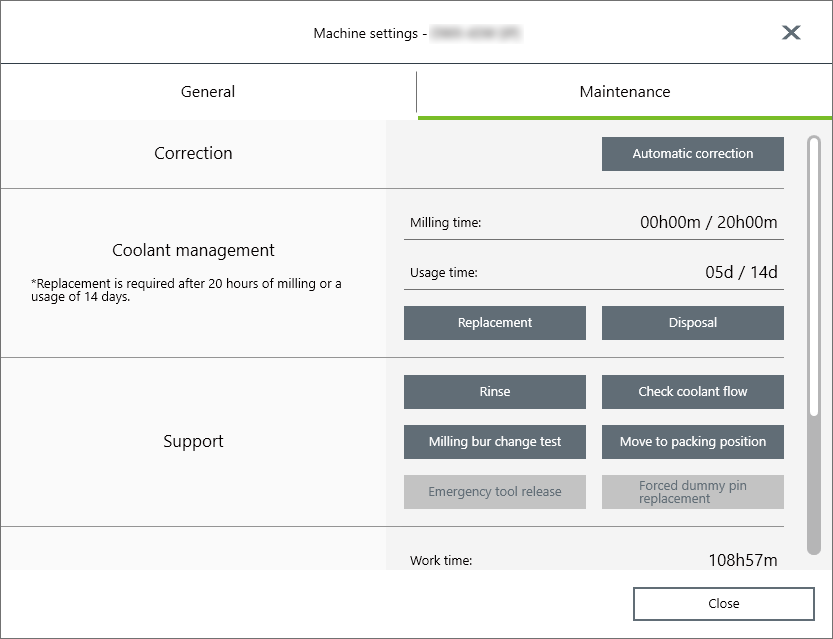Run the Rinse function
This screenshot has height=639, width=833.
(495, 392)
